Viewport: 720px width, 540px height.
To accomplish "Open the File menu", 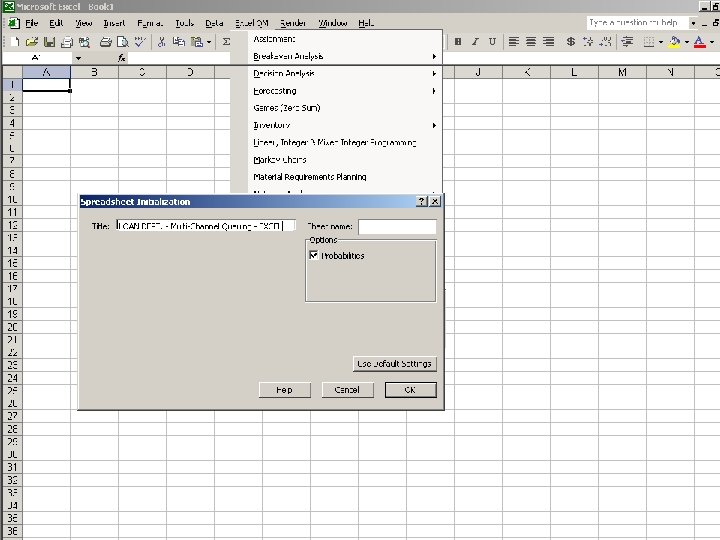I will [x=32, y=23].
